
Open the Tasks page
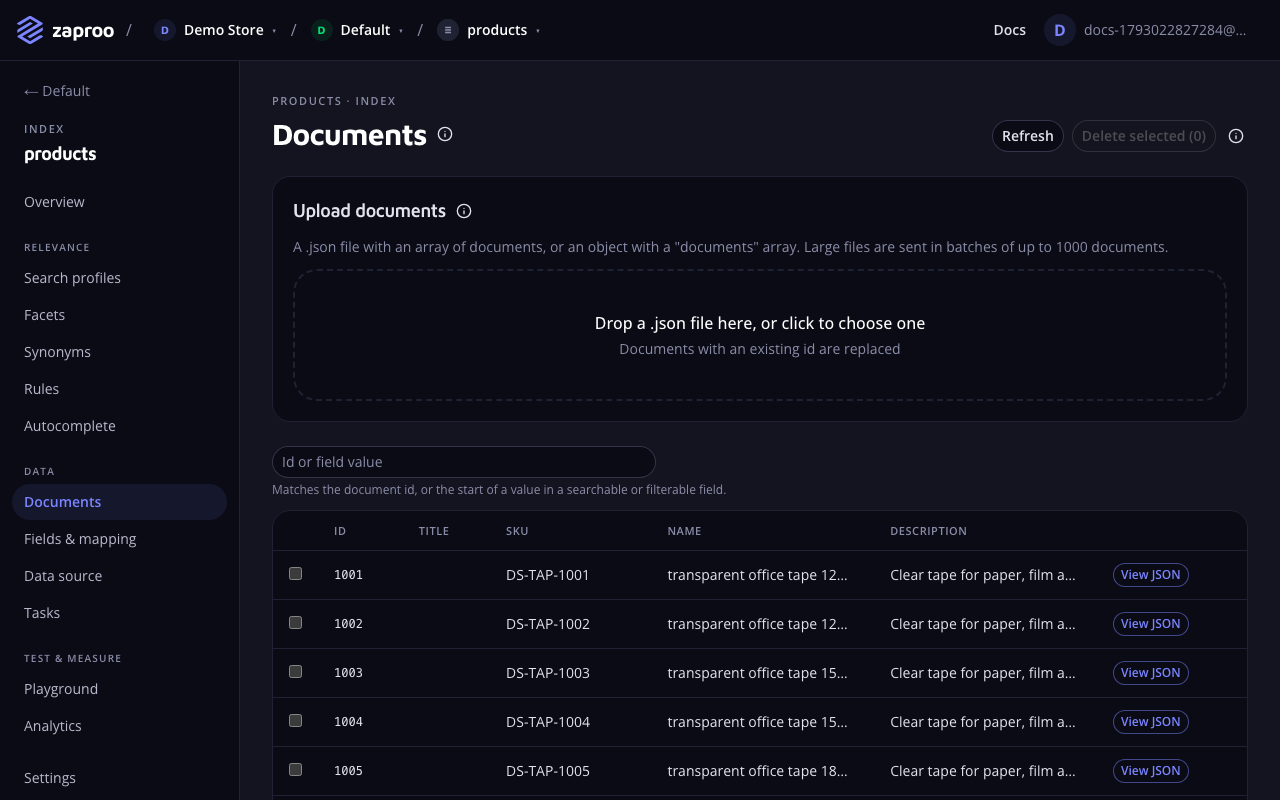tap(119, 613)
